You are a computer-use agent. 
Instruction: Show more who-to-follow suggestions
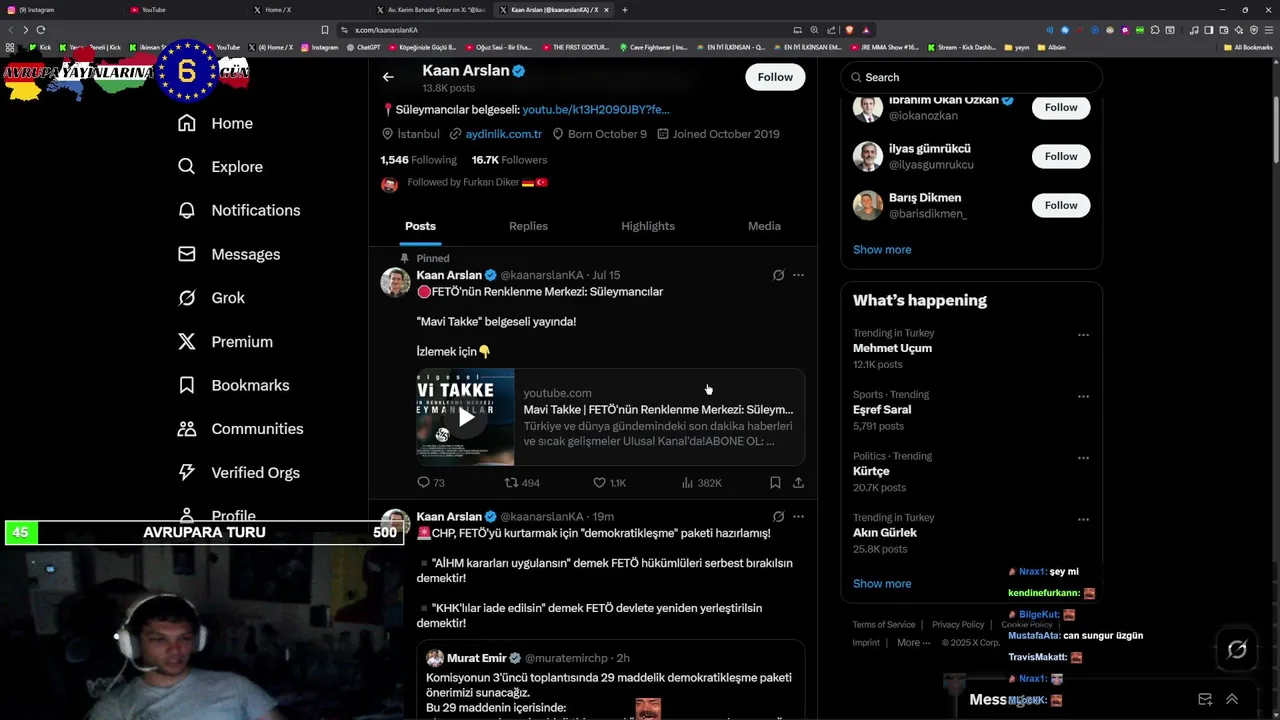882,250
